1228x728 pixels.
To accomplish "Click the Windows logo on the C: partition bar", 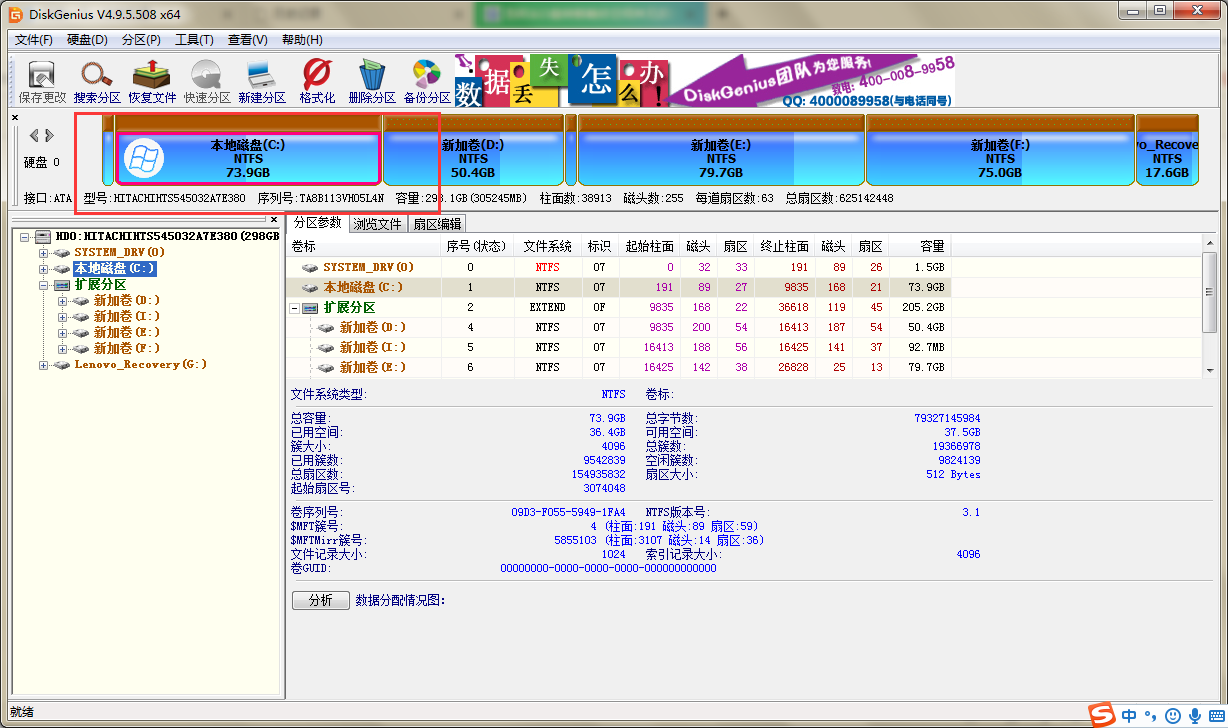I will 143,158.
